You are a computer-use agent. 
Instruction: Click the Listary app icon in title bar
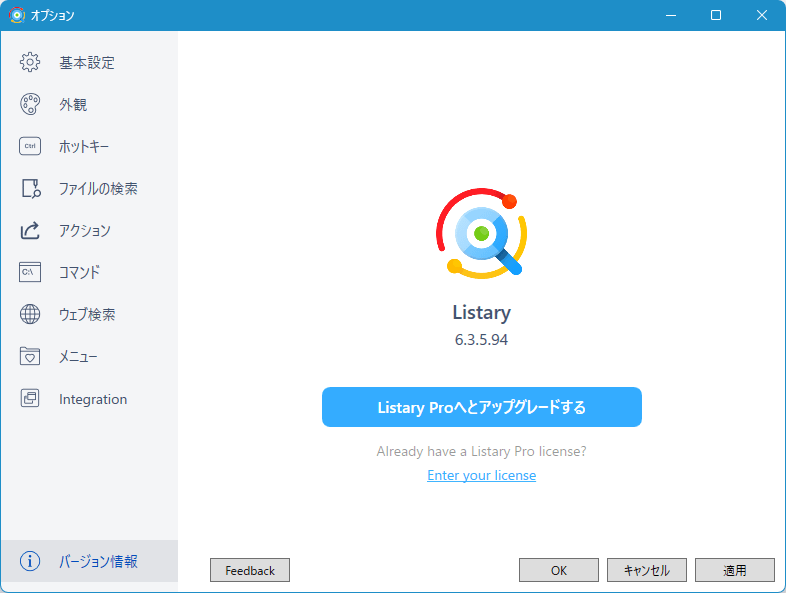(16, 15)
